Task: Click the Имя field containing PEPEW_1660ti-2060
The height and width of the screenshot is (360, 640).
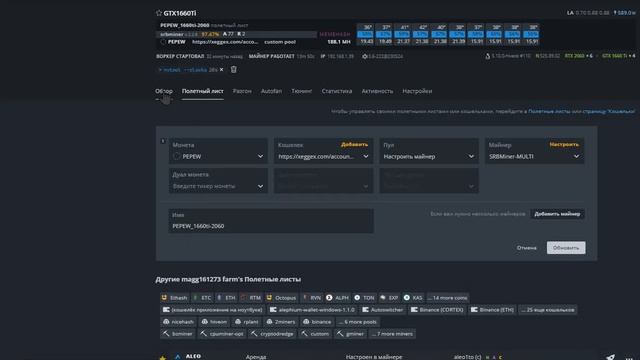Action: point(271,221)
